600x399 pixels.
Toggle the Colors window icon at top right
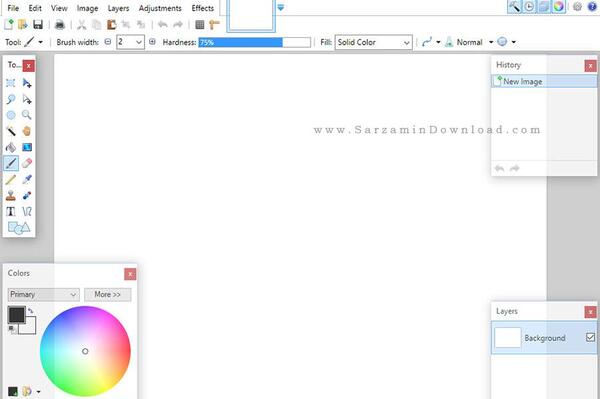click(559, 7)
